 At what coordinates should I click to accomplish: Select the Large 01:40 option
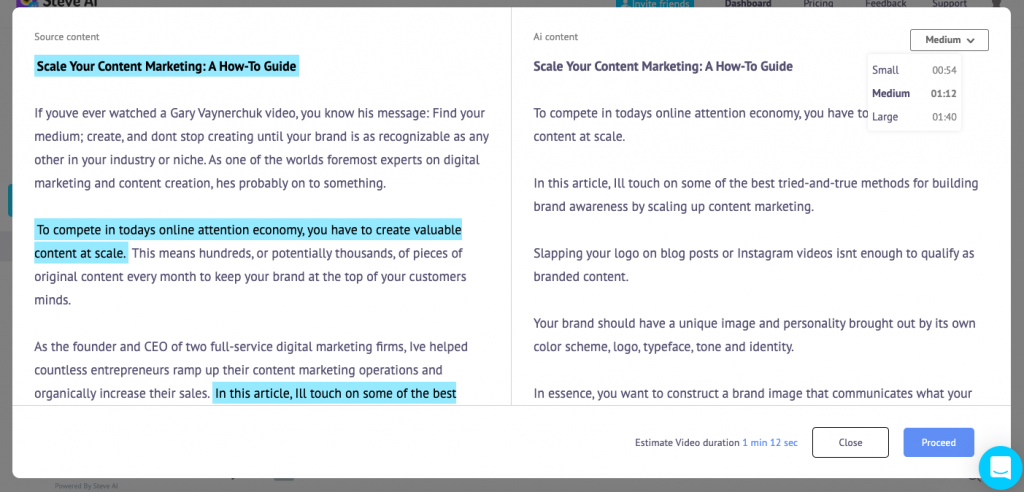(x=914, y=117)
